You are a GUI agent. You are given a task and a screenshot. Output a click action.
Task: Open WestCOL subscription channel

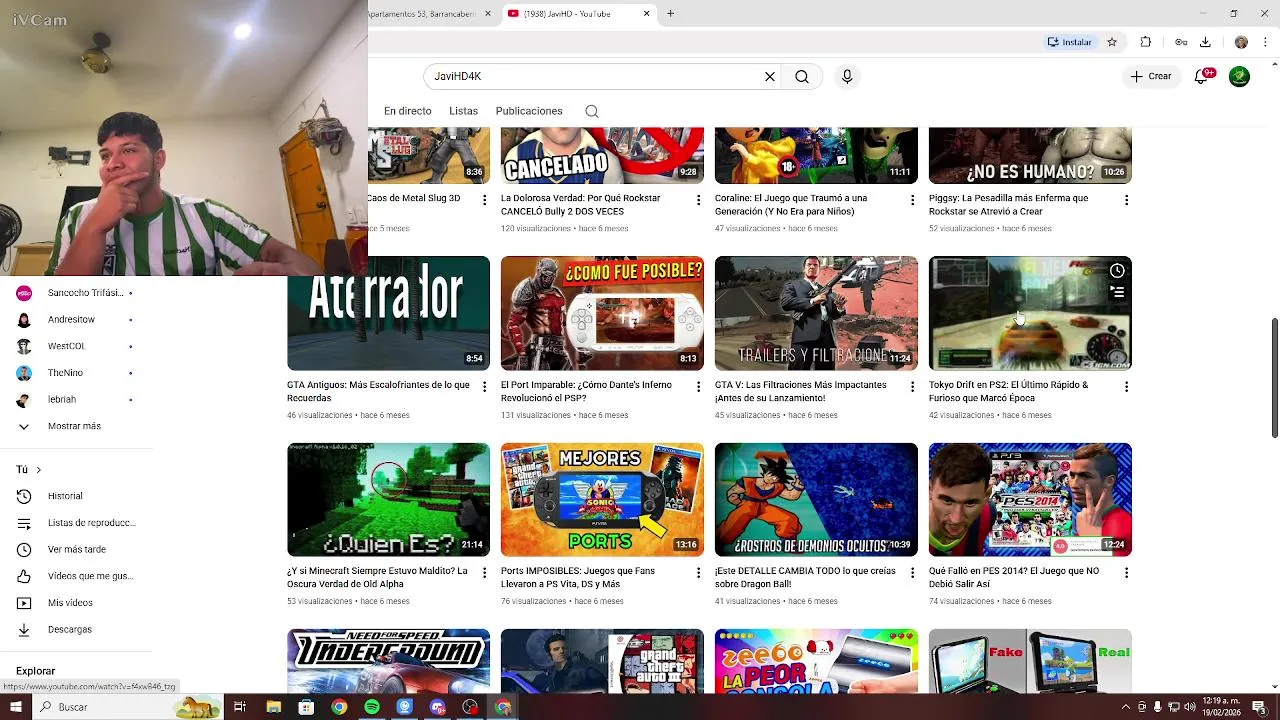click(x=75, y=346)
